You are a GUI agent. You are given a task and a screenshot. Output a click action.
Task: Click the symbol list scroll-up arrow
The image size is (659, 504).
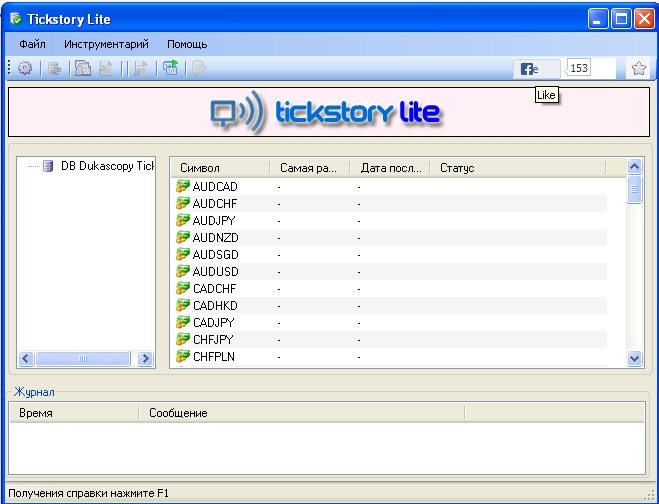click(634, 166)
